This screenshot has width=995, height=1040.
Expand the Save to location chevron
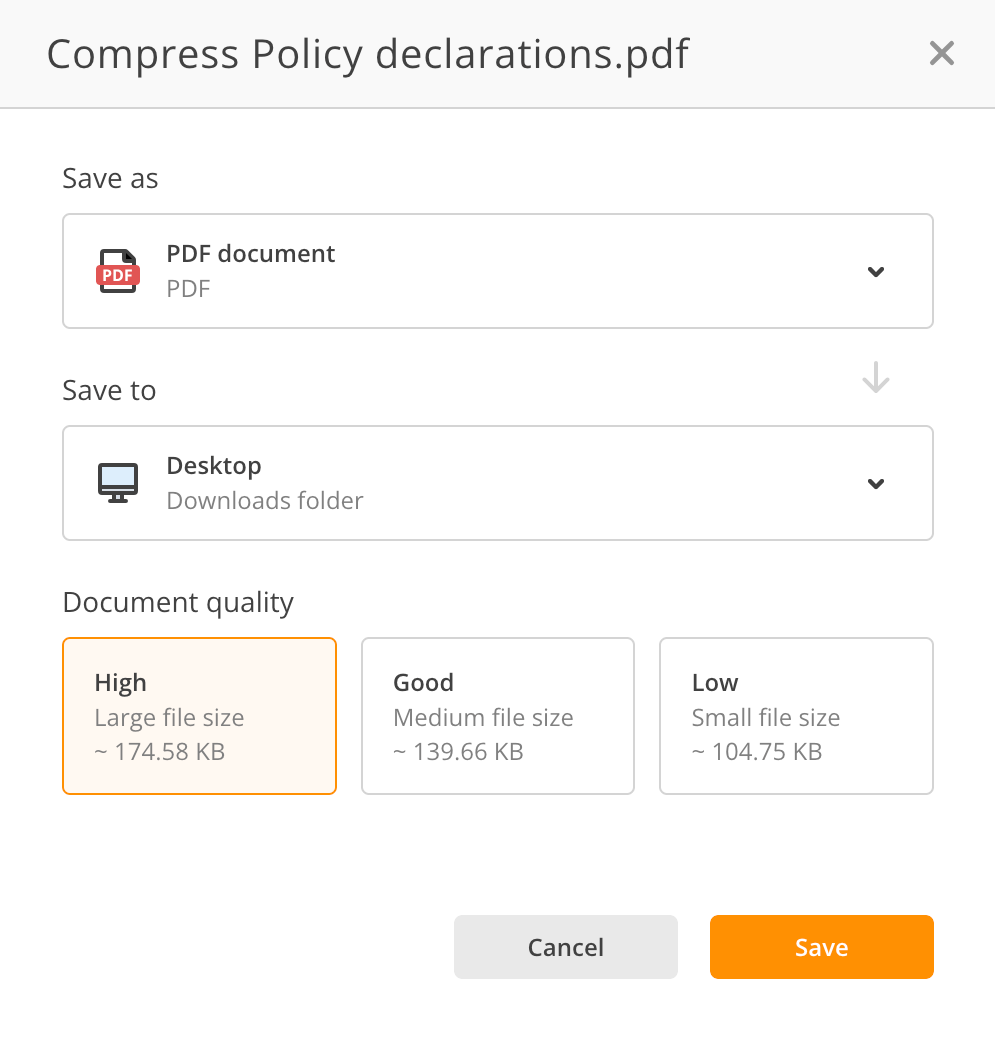pyautogui.click(x=876, y=484)
